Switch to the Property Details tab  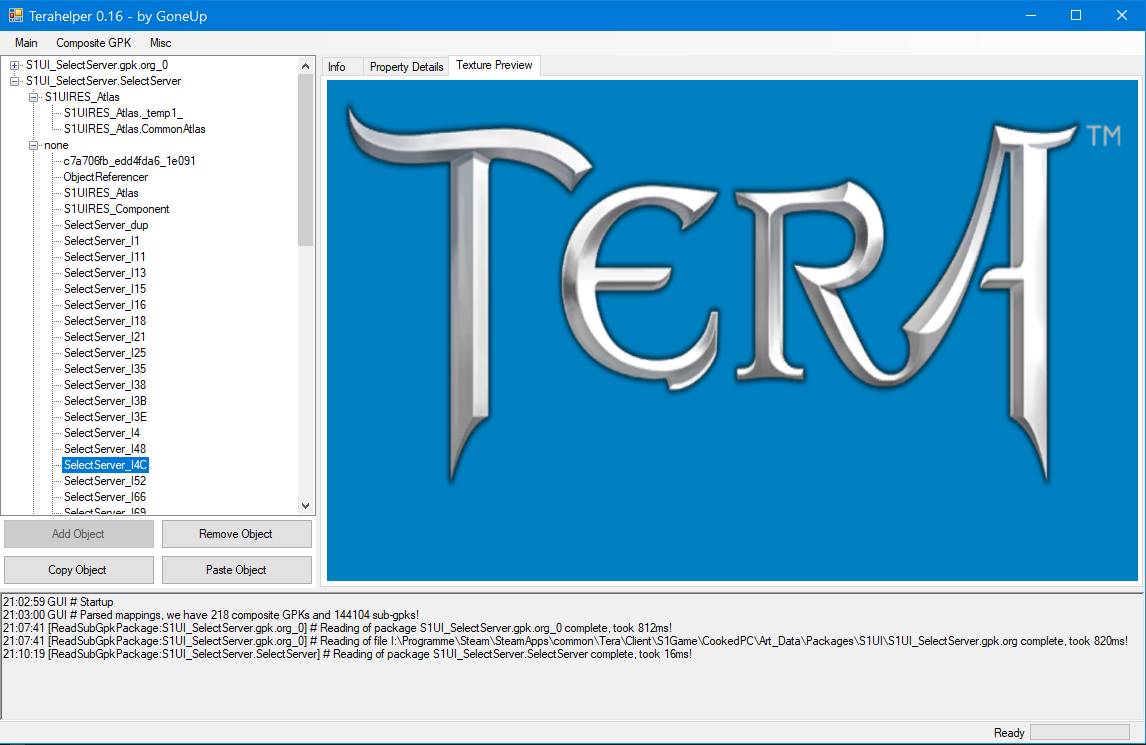(x=406, y=67)
